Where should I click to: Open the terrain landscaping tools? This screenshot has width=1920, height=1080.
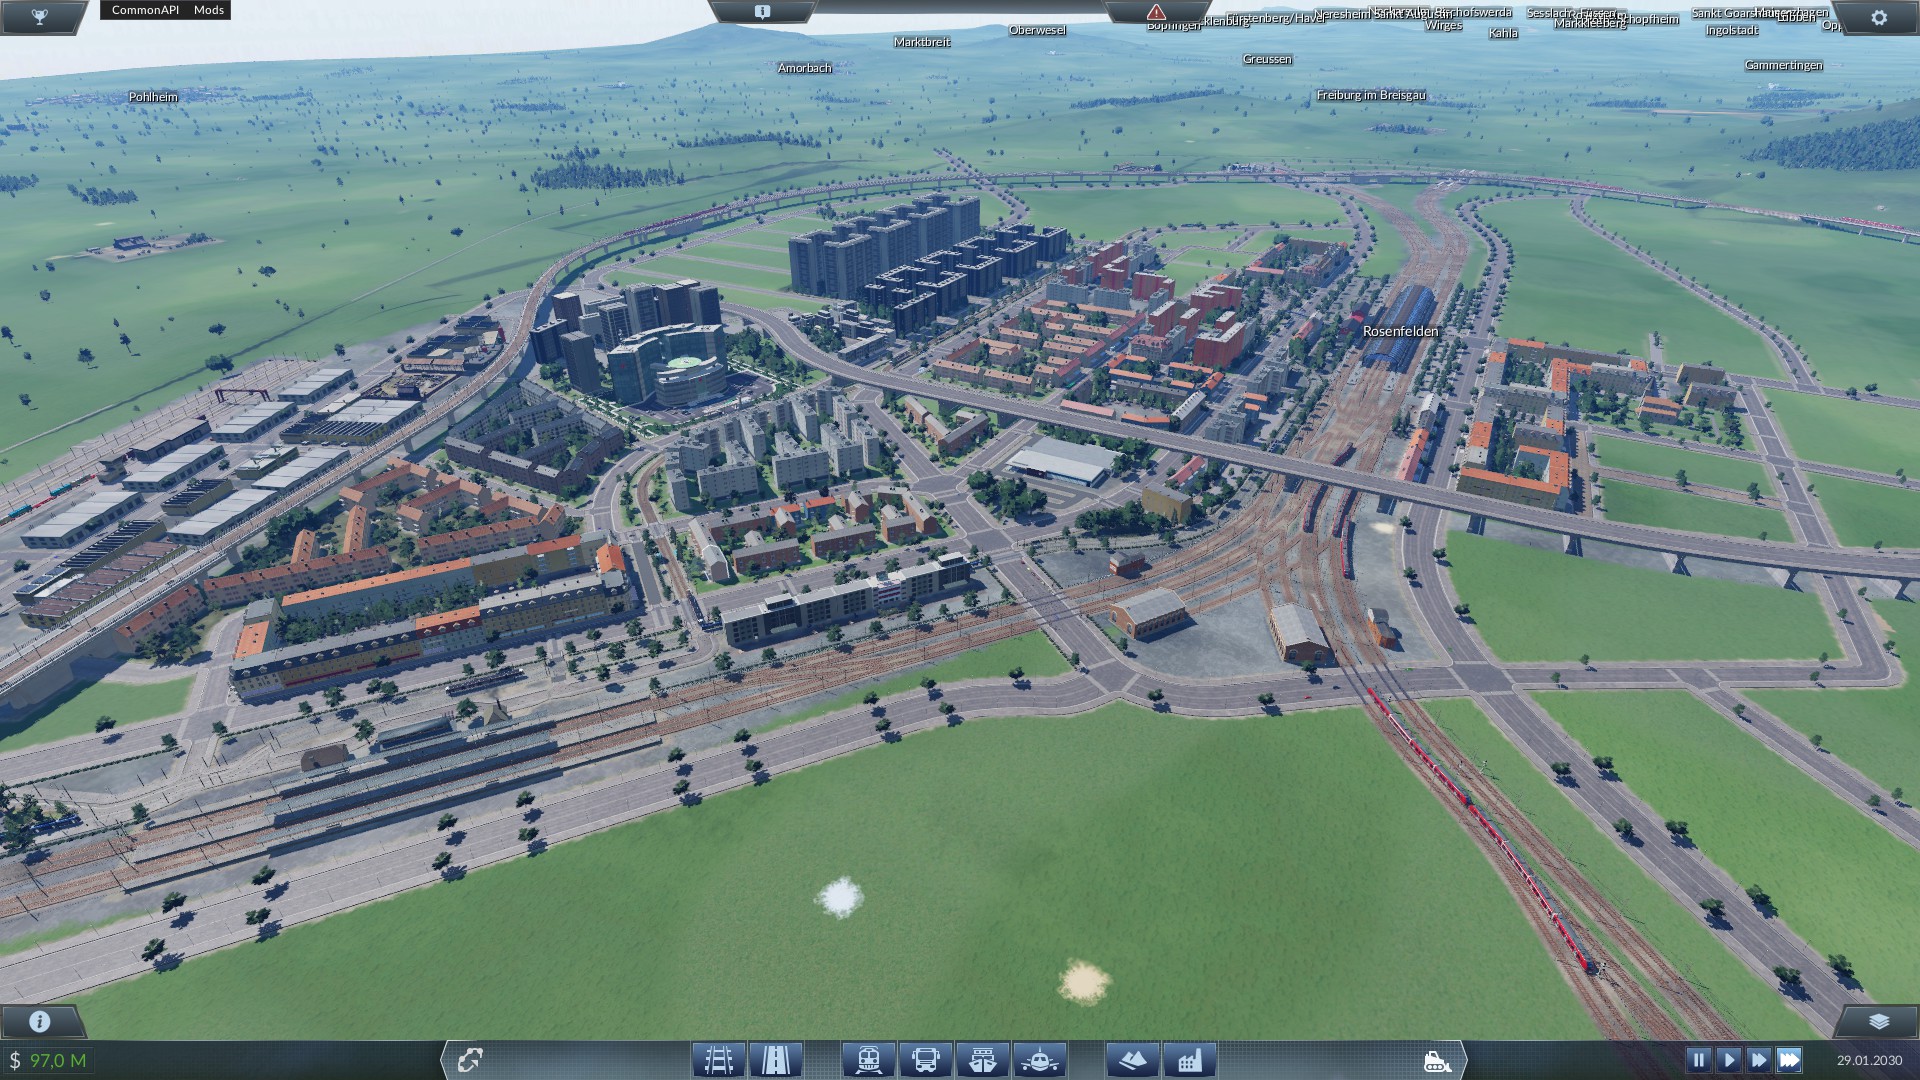(x=1133, y=1059)
